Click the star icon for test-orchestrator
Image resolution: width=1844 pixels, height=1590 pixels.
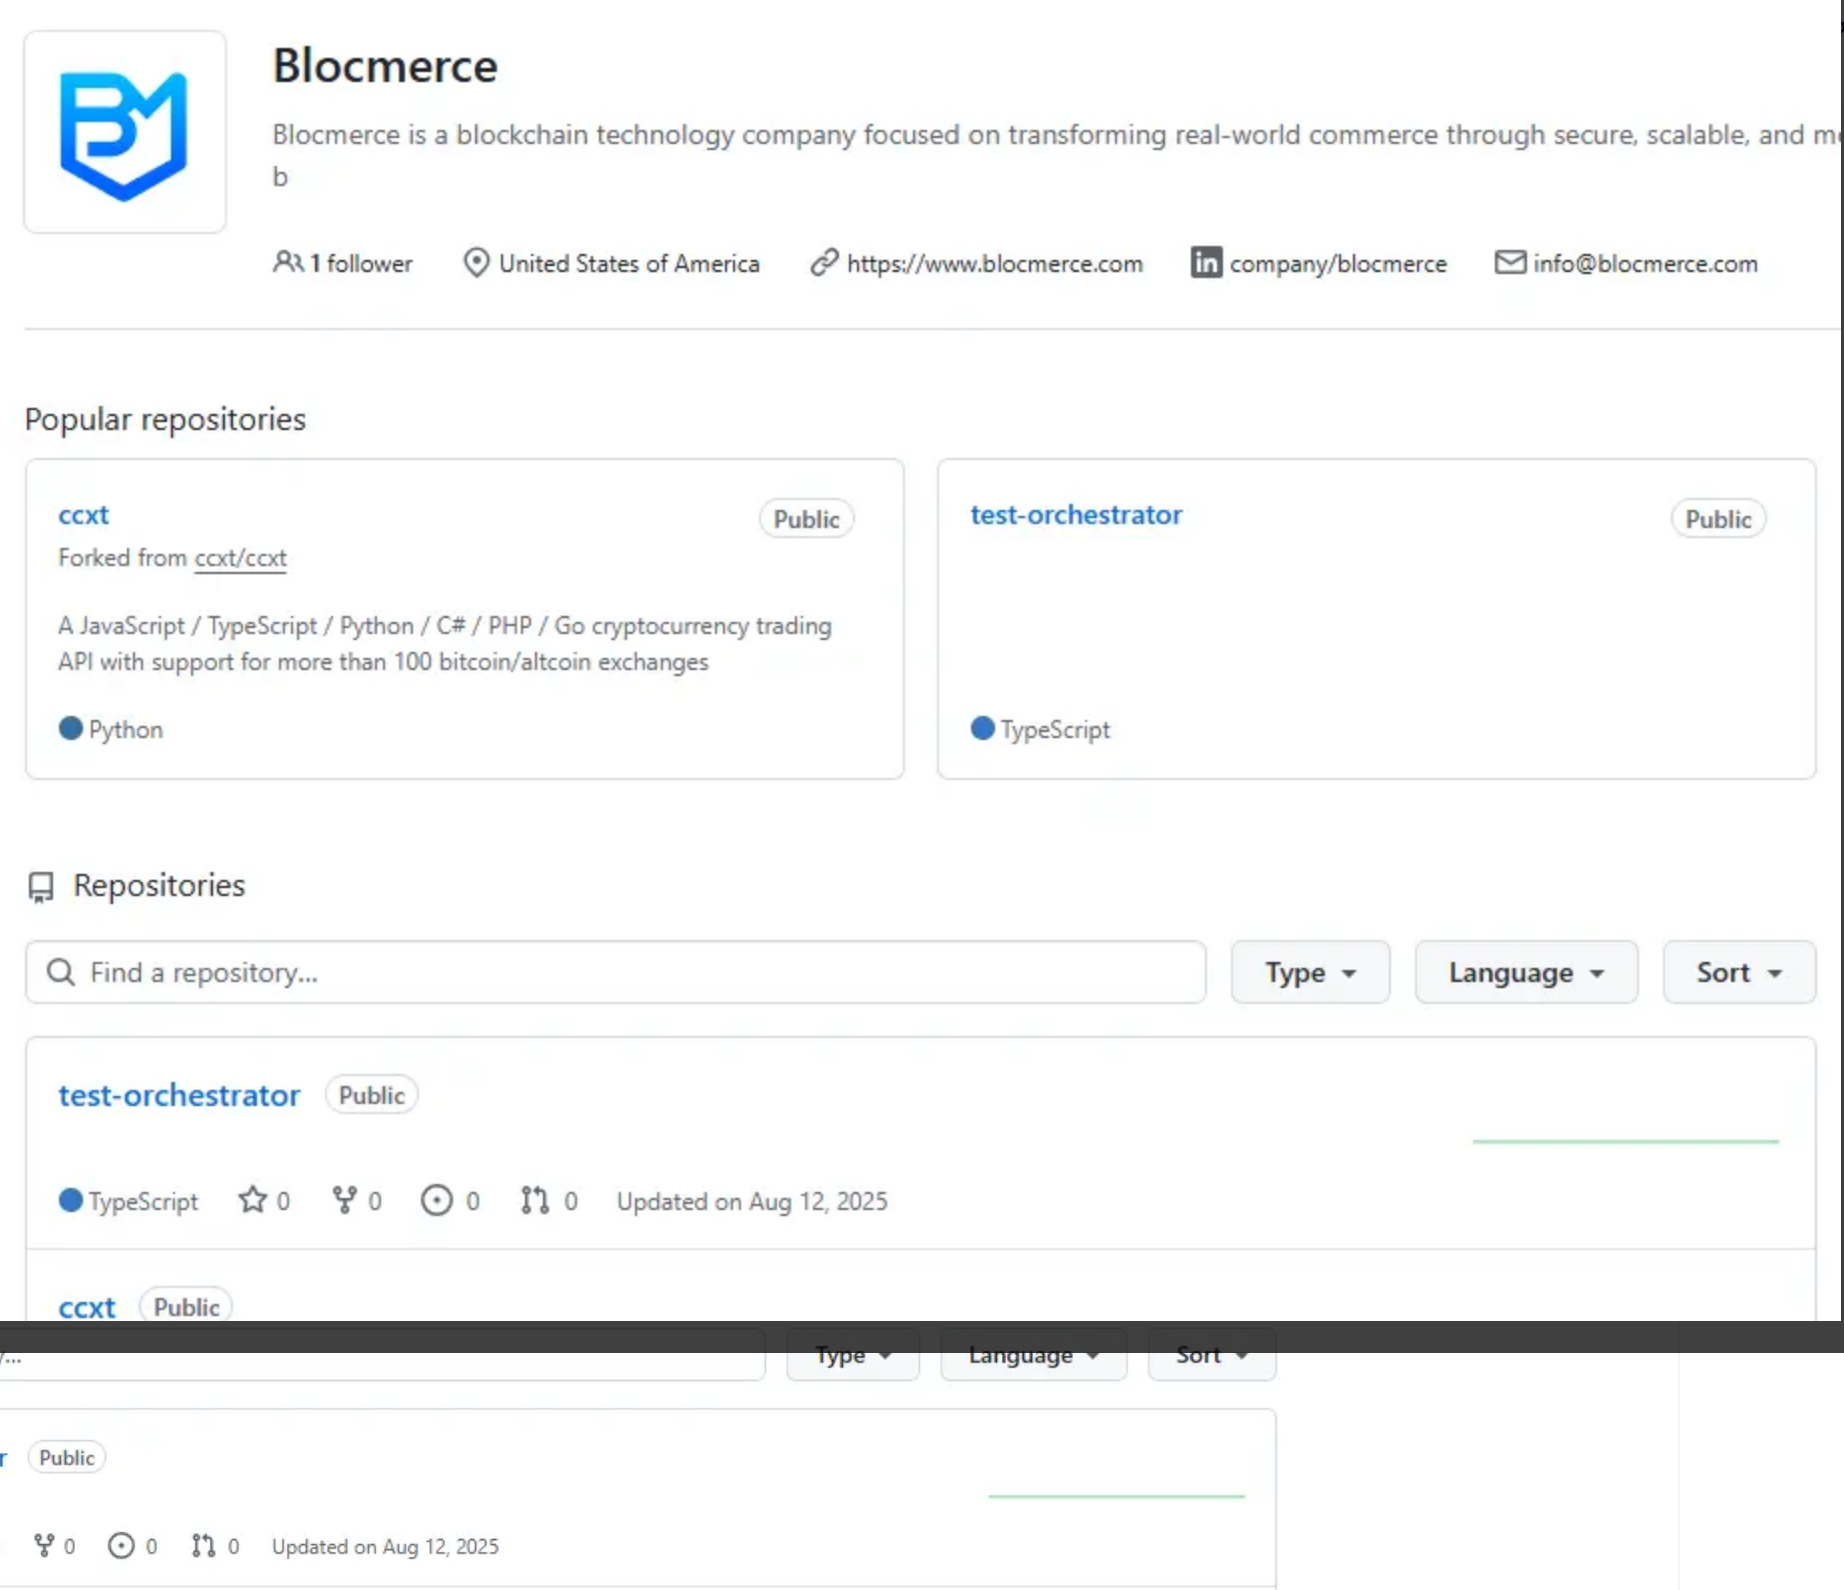pos(252,1199)
